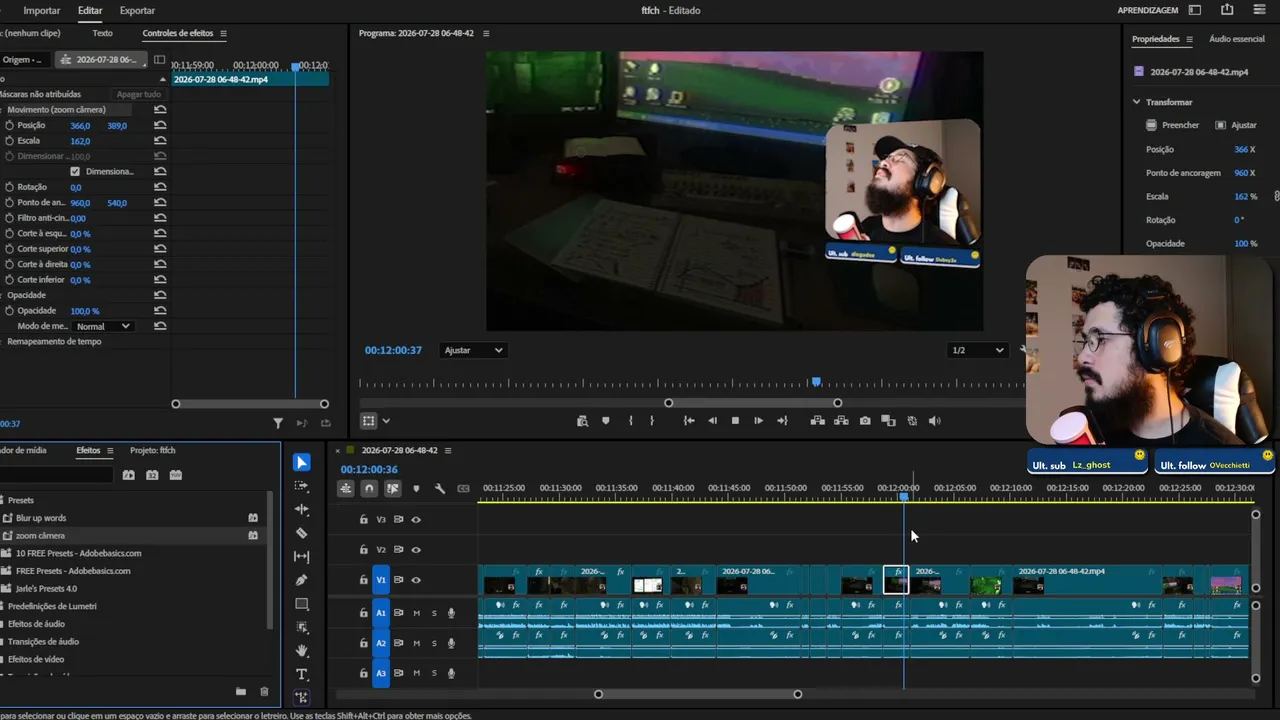Click the Ajustar button in Propriedades
The image size is (1280, 720).
(x=1236, y=125)
